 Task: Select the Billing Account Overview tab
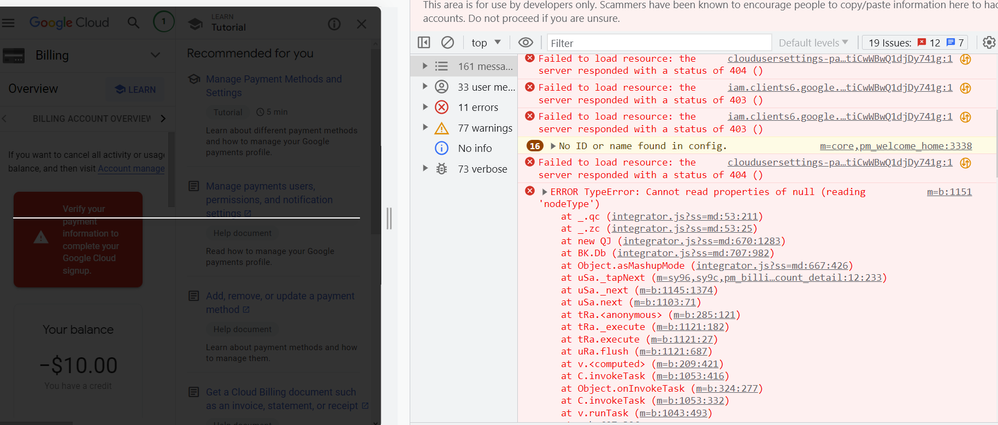point(92,118)
